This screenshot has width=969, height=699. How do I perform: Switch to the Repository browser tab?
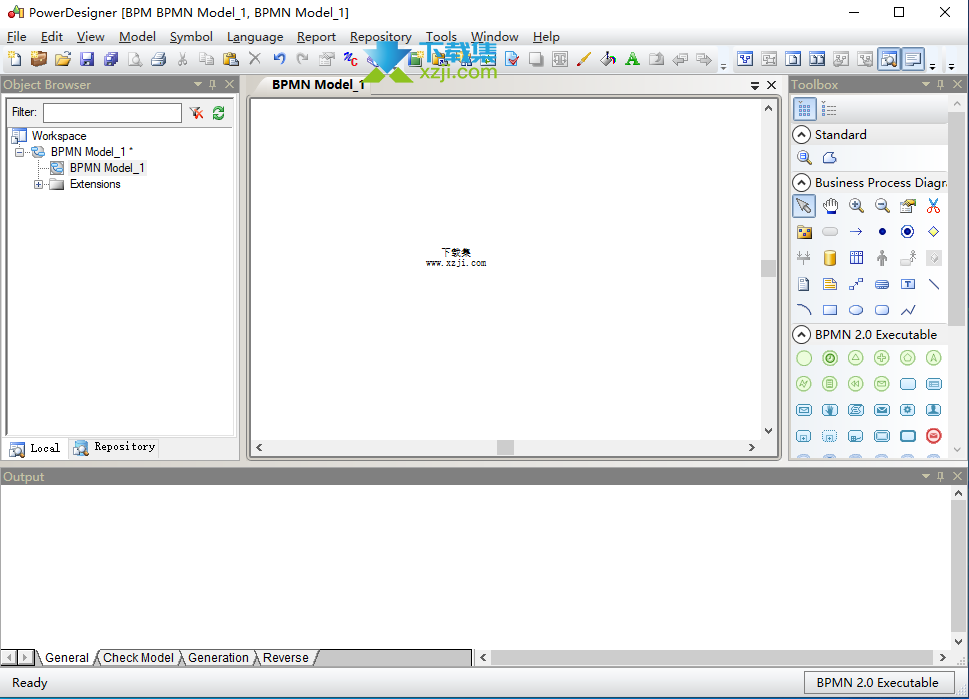(x=116, y=447)
